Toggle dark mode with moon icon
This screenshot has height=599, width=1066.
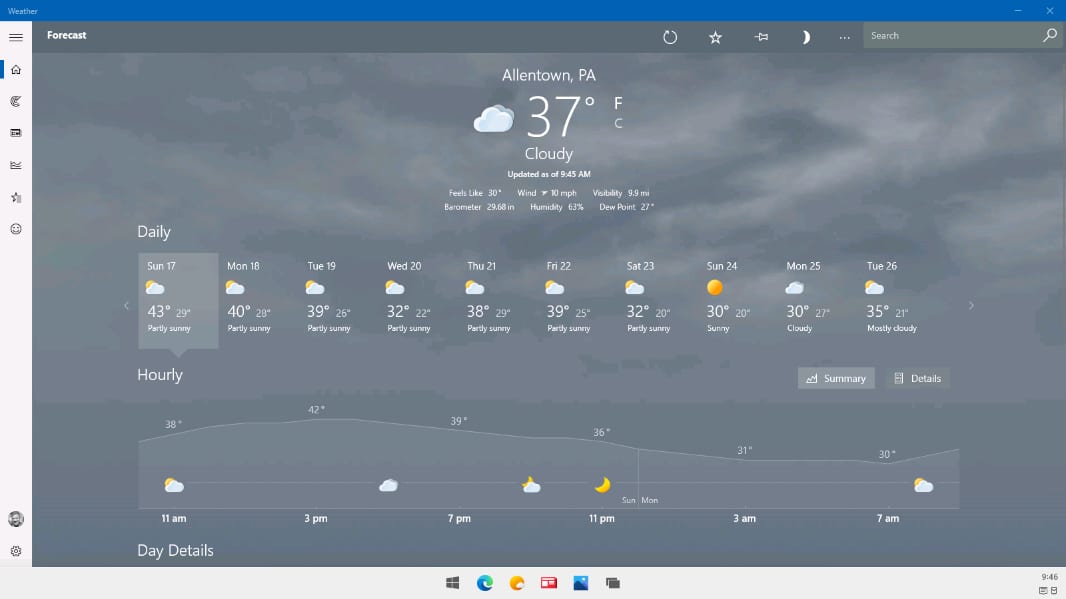805,37
